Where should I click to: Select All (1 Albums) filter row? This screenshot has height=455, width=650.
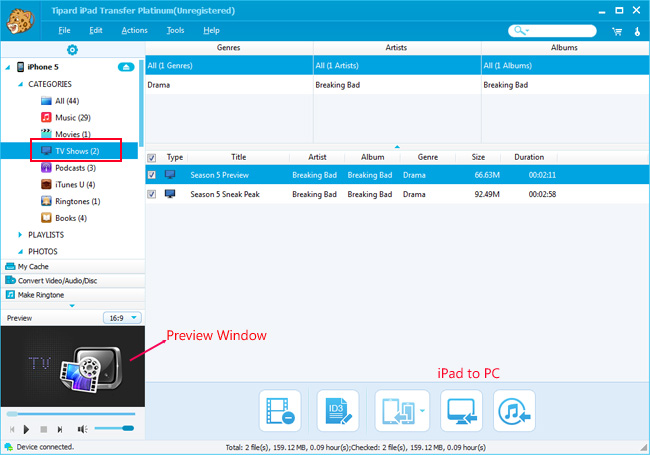tap(565, 65)
